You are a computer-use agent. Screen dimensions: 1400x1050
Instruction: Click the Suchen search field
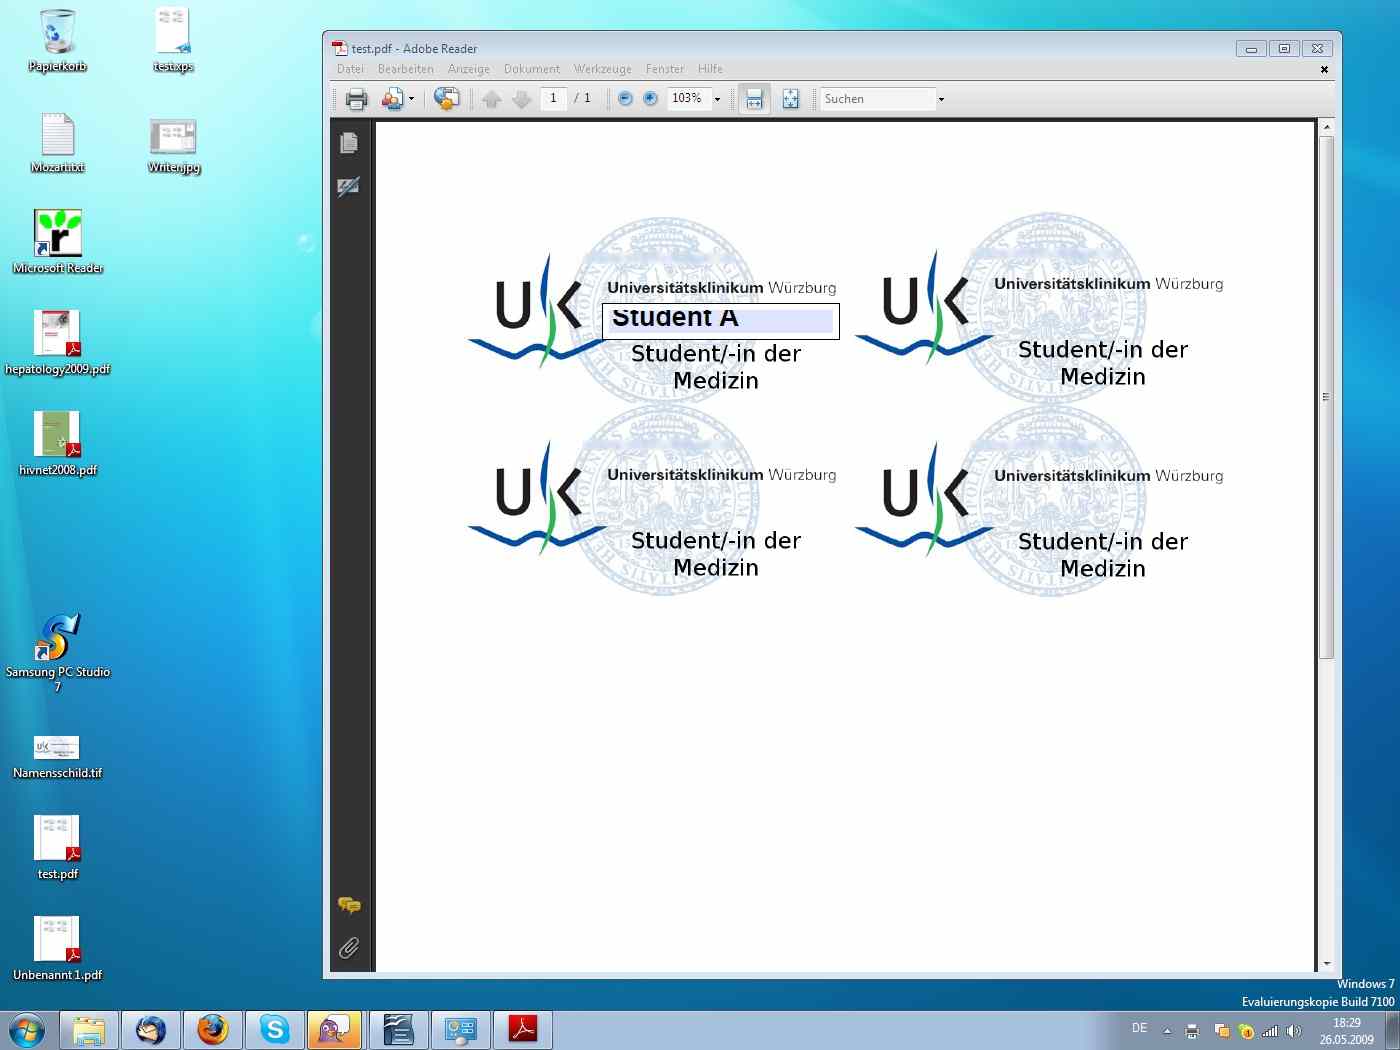pyautogui.click(x=877, y=99)
